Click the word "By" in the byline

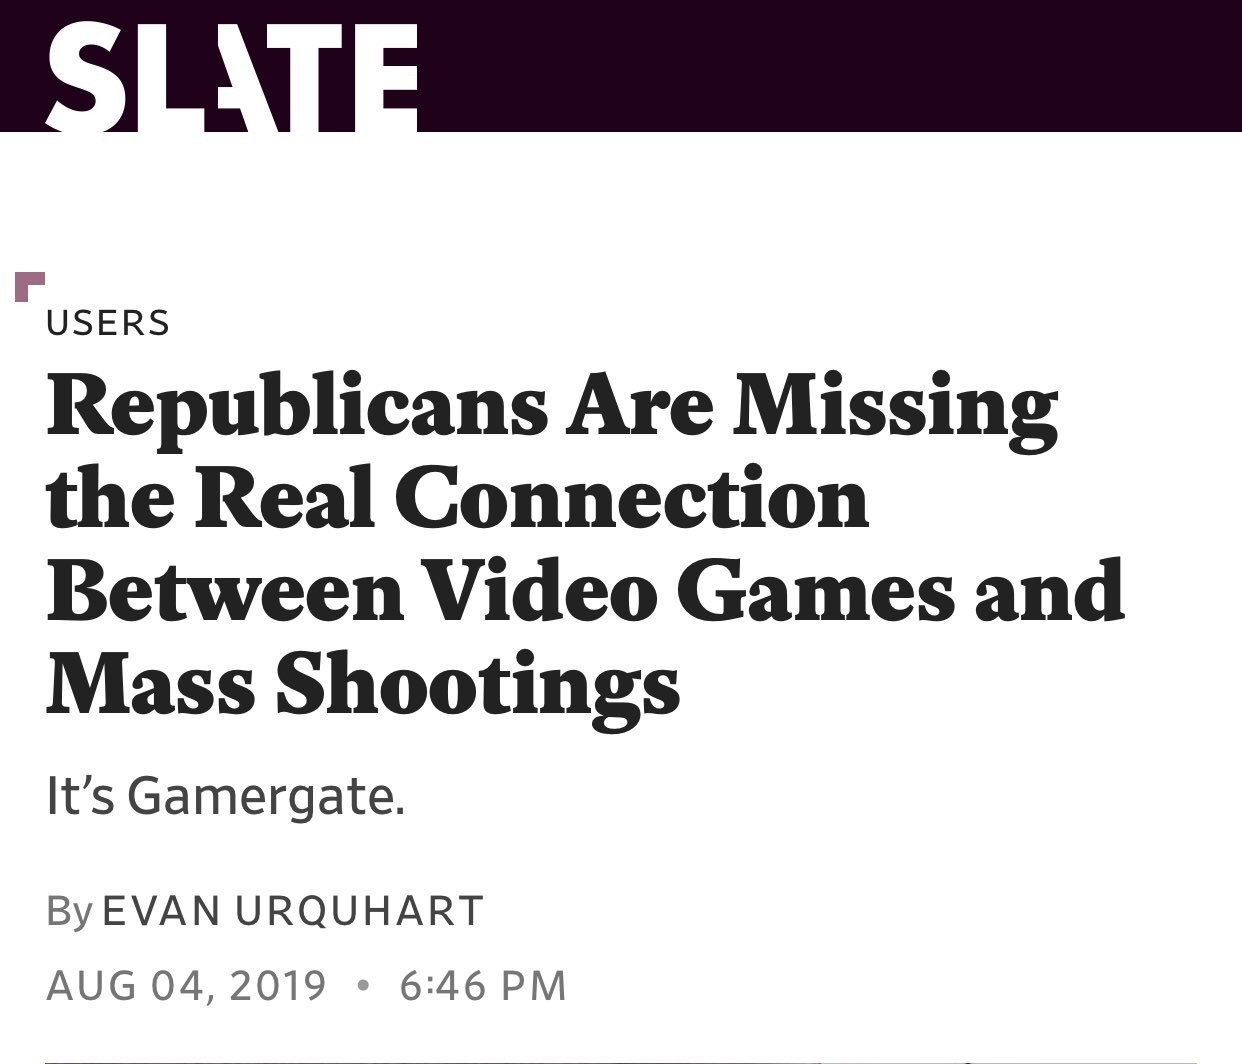[x=69, y=911]
